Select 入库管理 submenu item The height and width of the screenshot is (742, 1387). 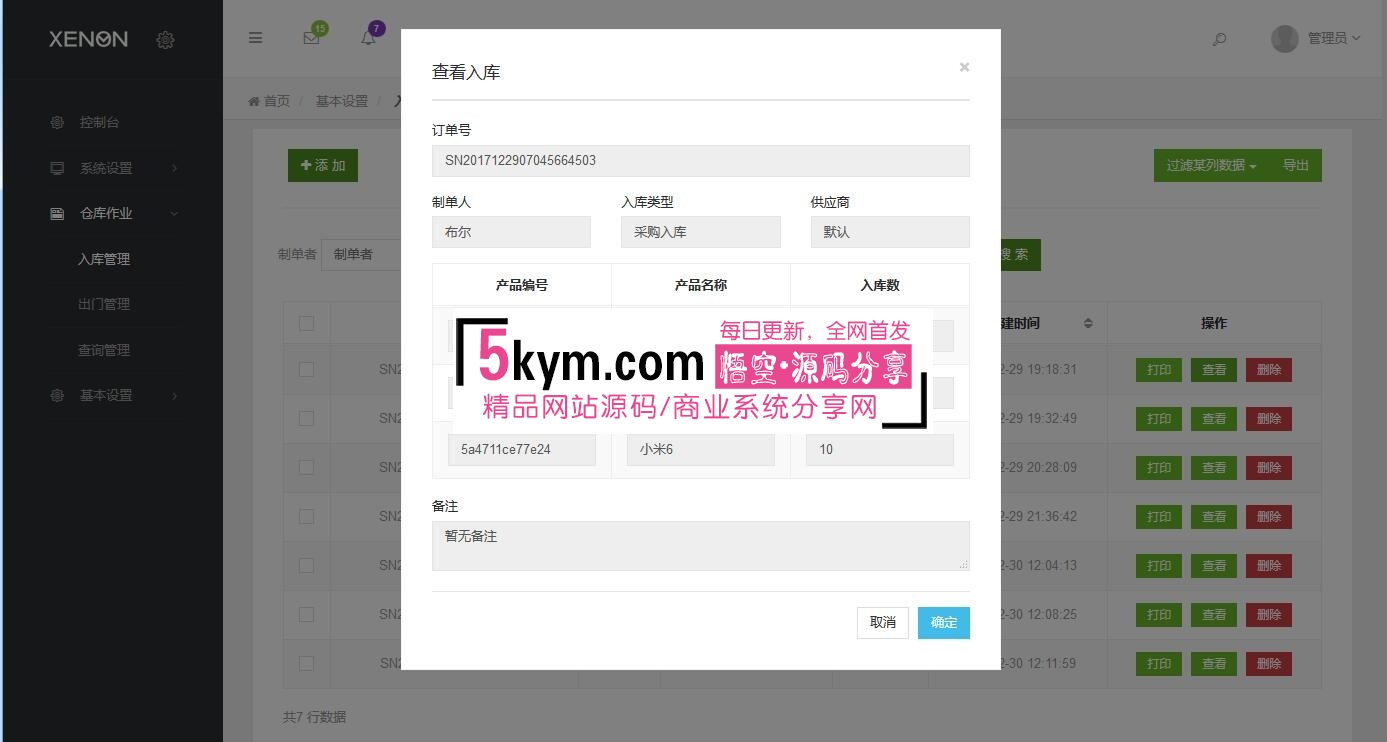pos(104,259)
